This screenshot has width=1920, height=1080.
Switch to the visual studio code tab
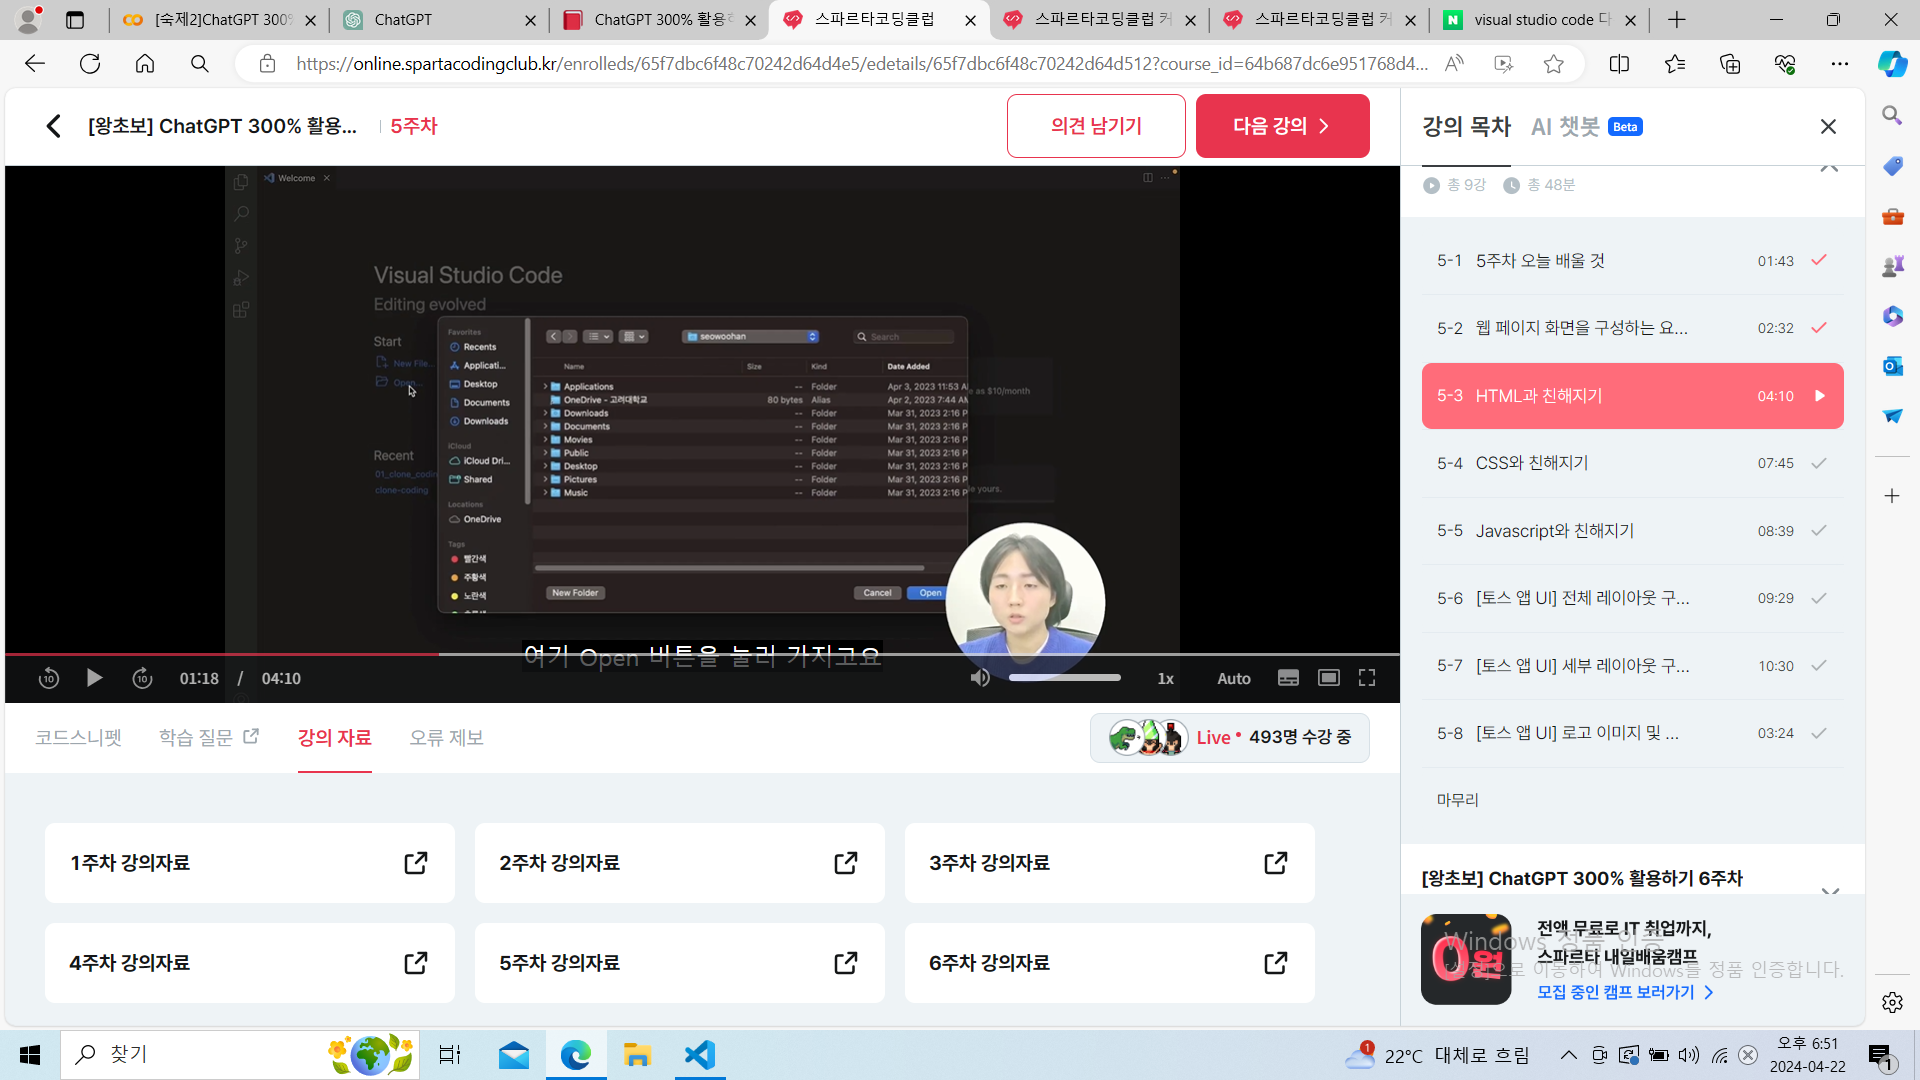click(1540, 20)
